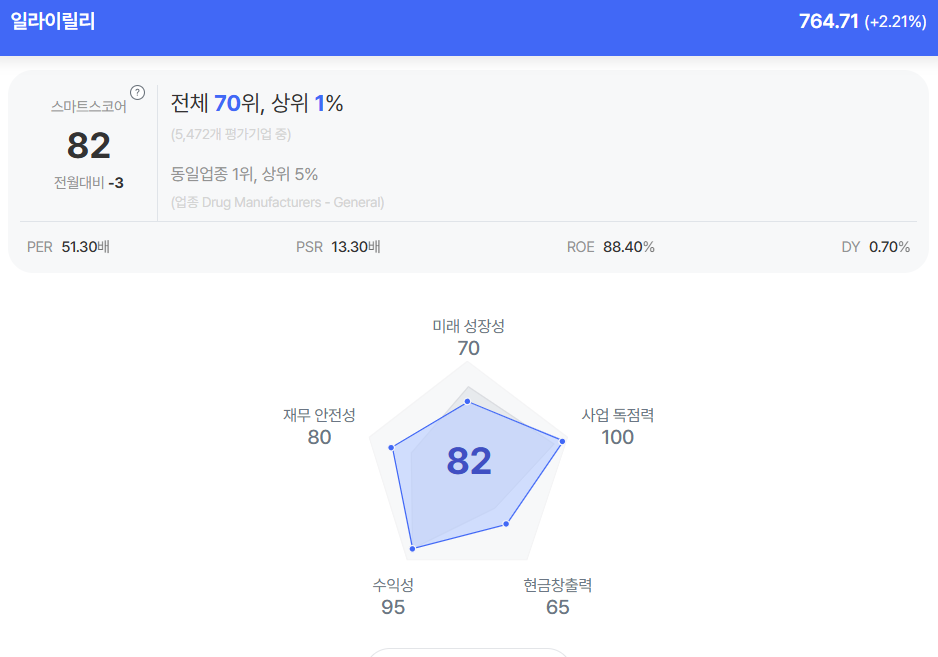Select the 미래 성장성 radar axis label
The image size is (938, 657).
click(x=468, y=326)
